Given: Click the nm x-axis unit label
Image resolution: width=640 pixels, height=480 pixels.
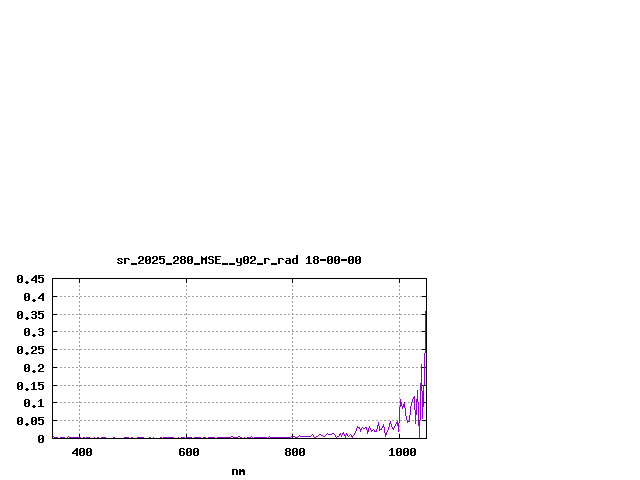Looking at the screenshot, I should [238, 471].
